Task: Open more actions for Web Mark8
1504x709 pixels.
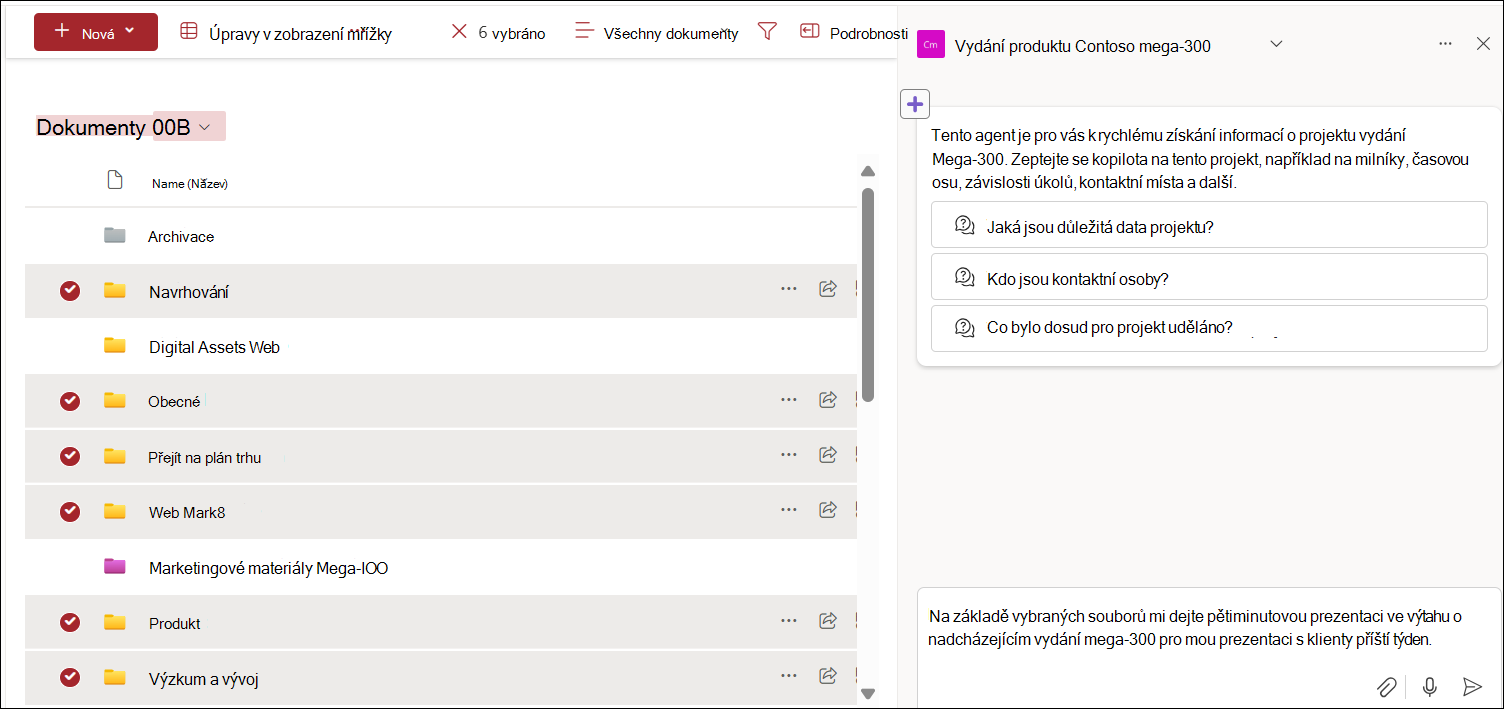Action: click(x=789, y=509)
